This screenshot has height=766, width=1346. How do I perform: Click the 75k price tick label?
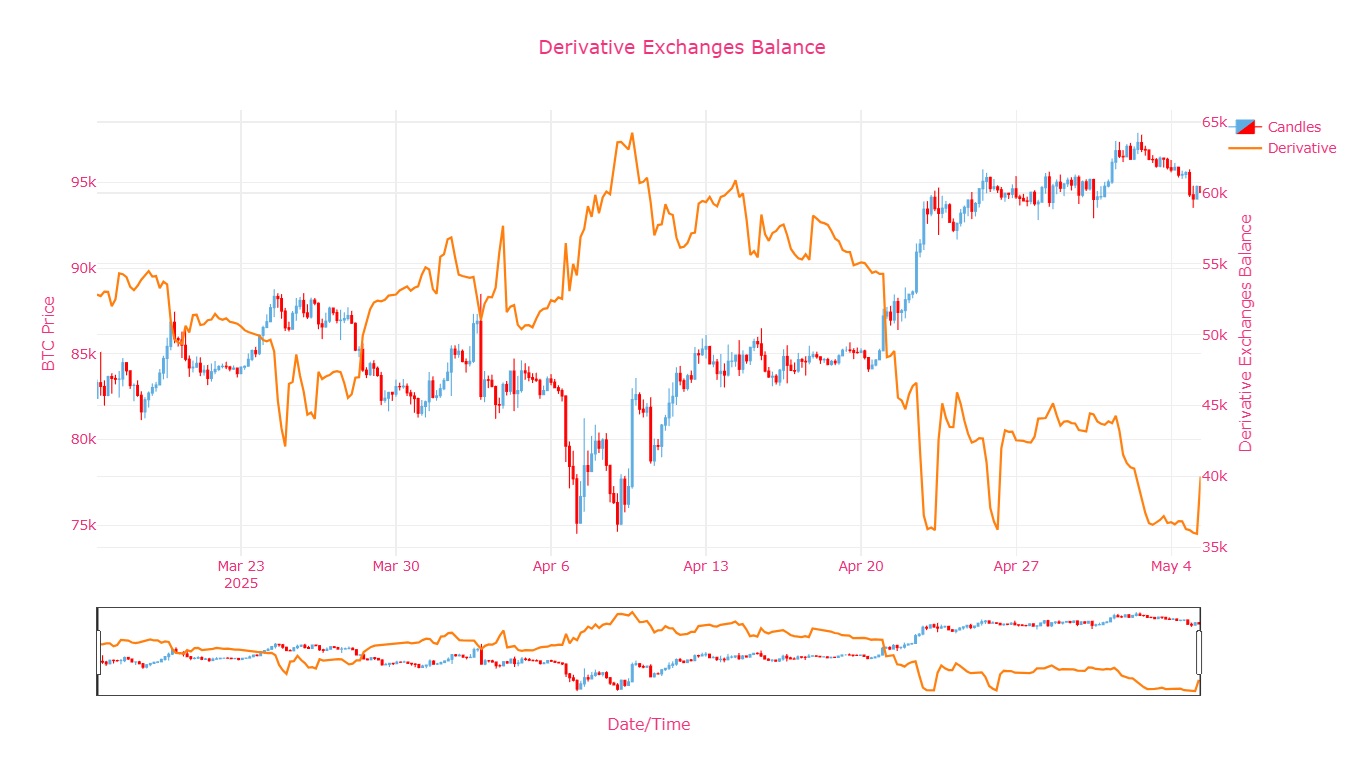[83, 525]
